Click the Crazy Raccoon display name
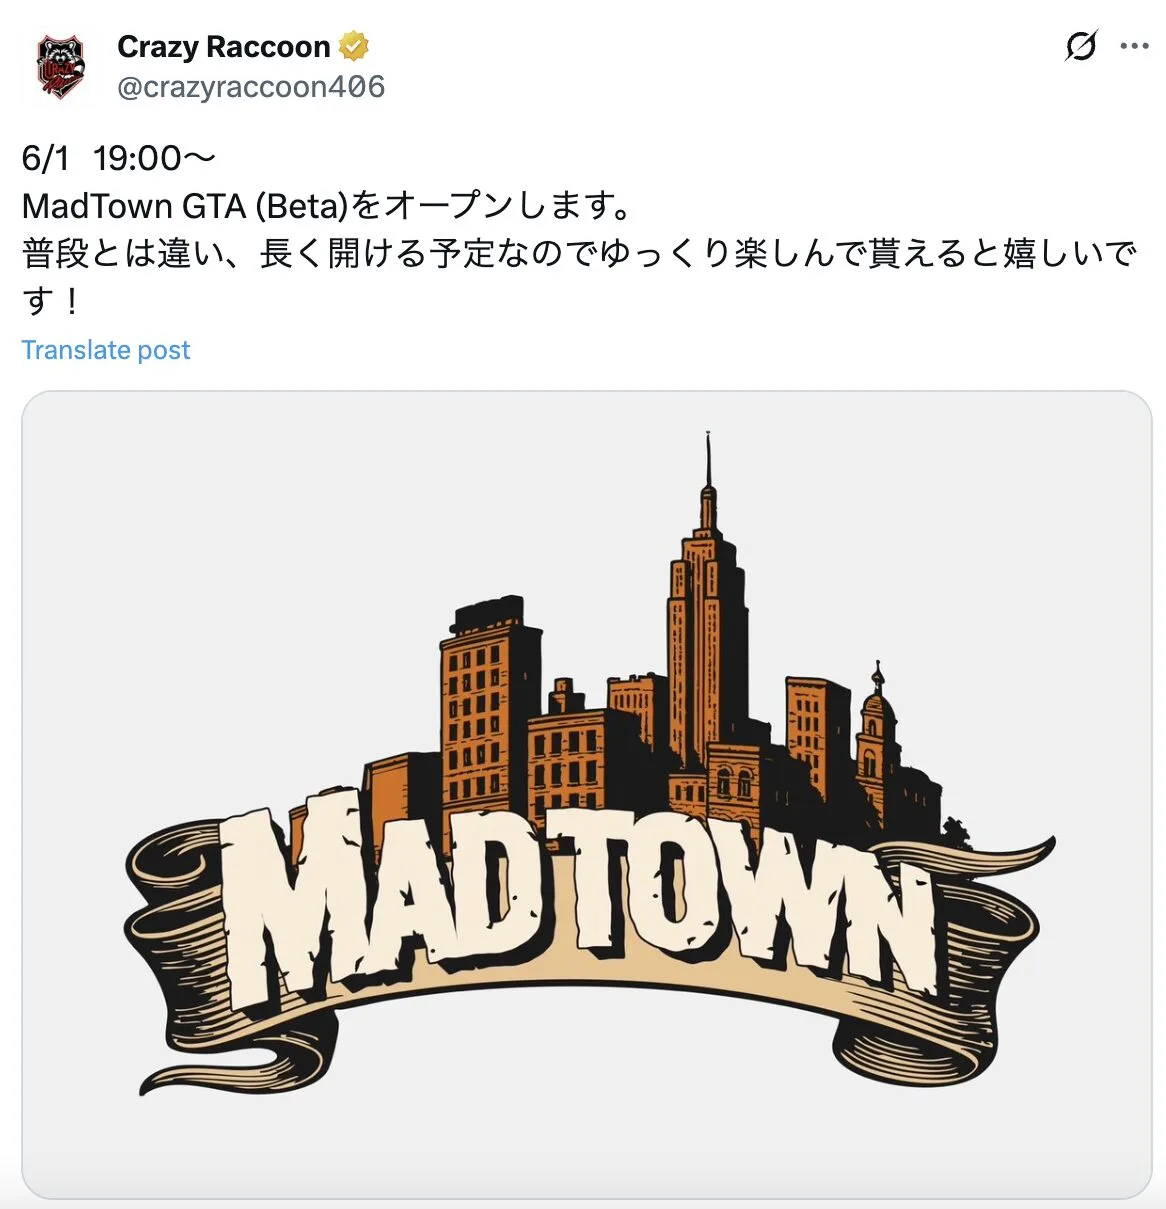Image resolution: width=1166 pixels, height=1209 pixels. point(223,47)
